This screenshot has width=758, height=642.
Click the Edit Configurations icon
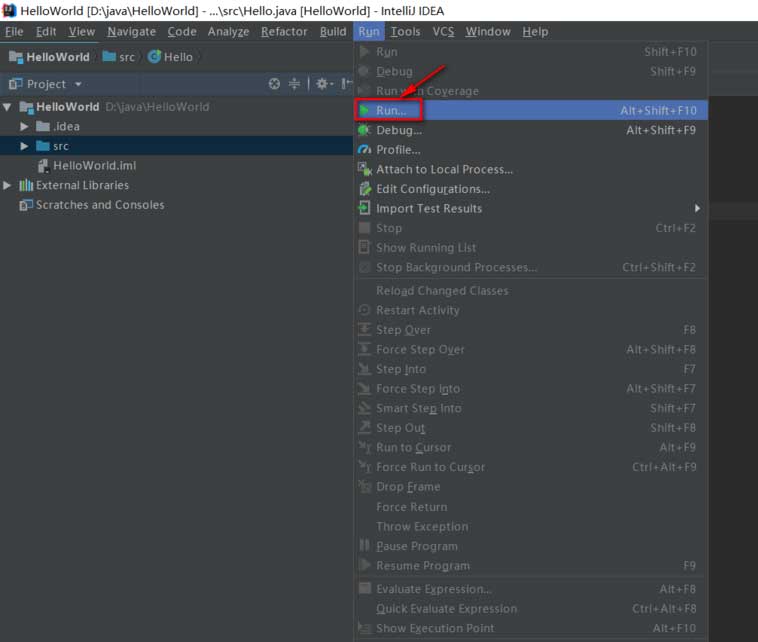point(364,189)
